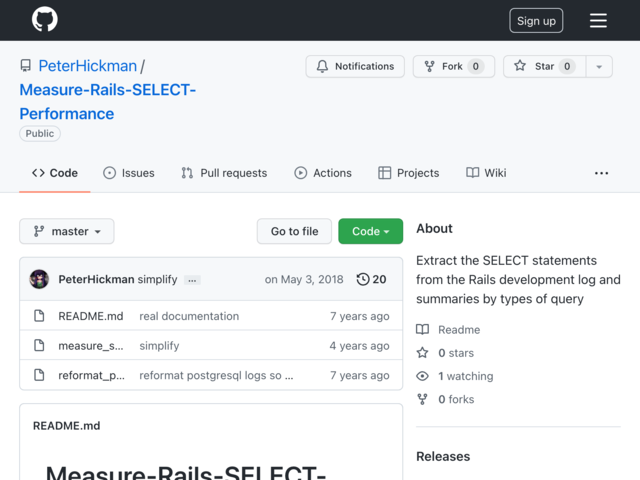
Task: Open the latest 'simplify' commit message
Action: click(x=158, y=279)
